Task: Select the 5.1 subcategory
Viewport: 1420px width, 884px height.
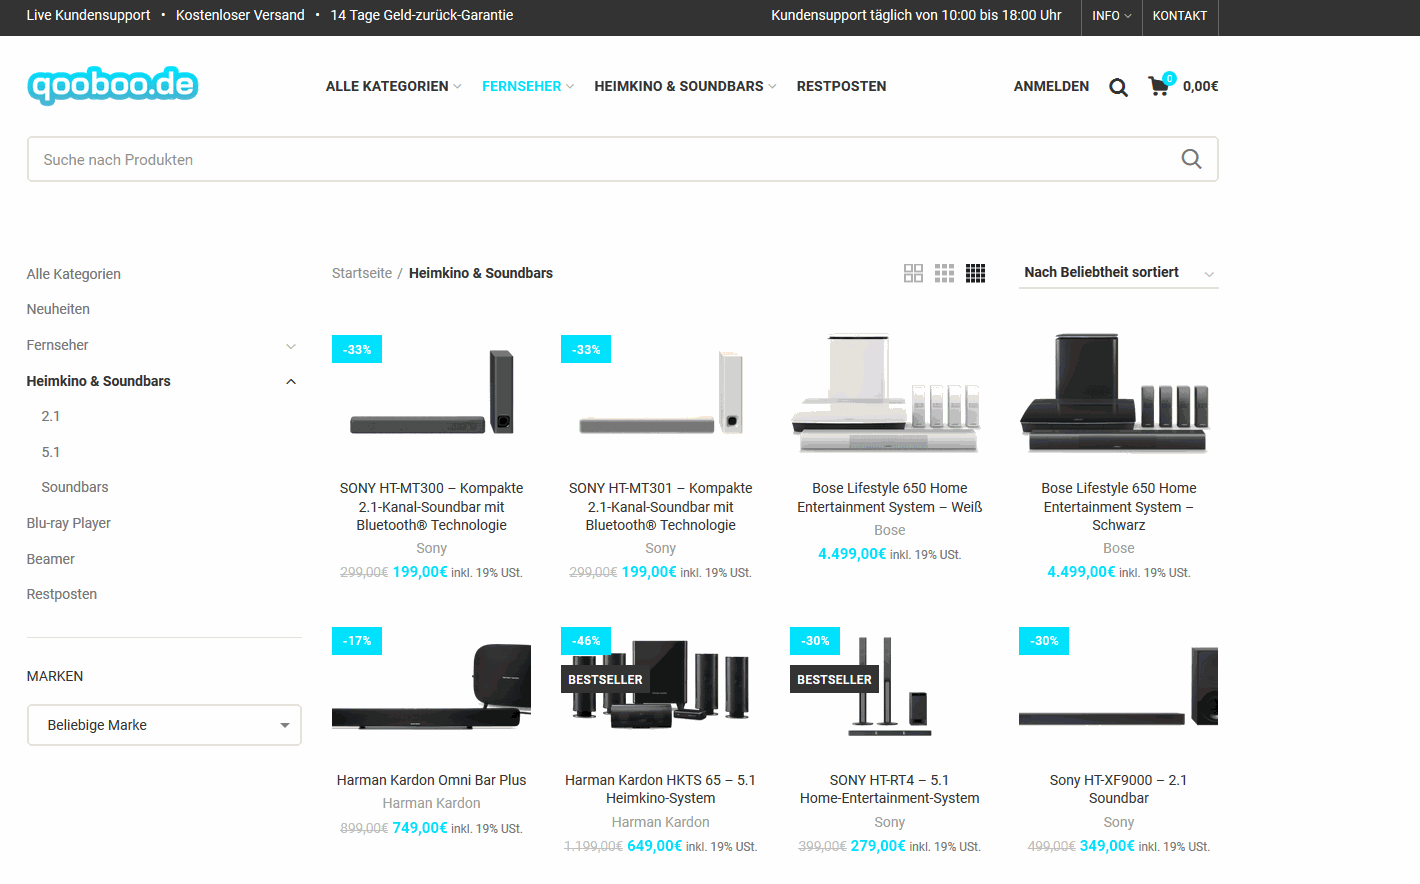Action: 51,452
